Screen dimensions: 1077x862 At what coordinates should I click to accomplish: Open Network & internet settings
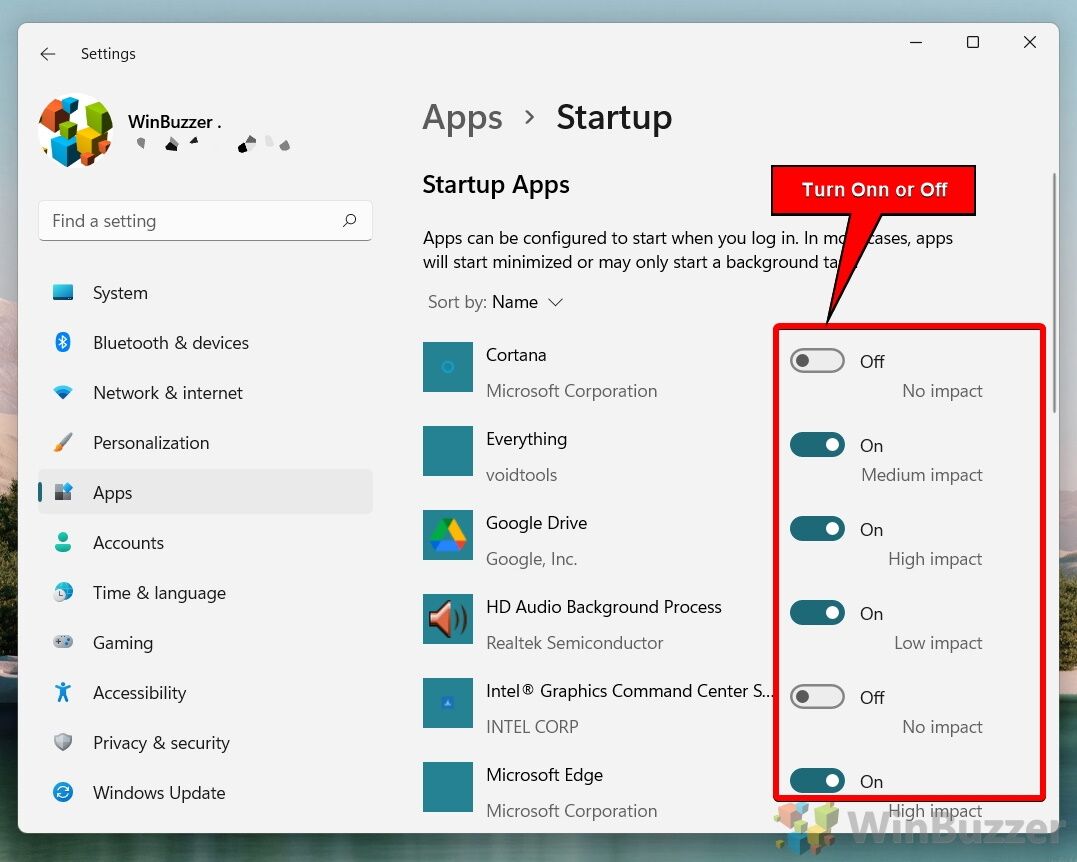[167, 393]
